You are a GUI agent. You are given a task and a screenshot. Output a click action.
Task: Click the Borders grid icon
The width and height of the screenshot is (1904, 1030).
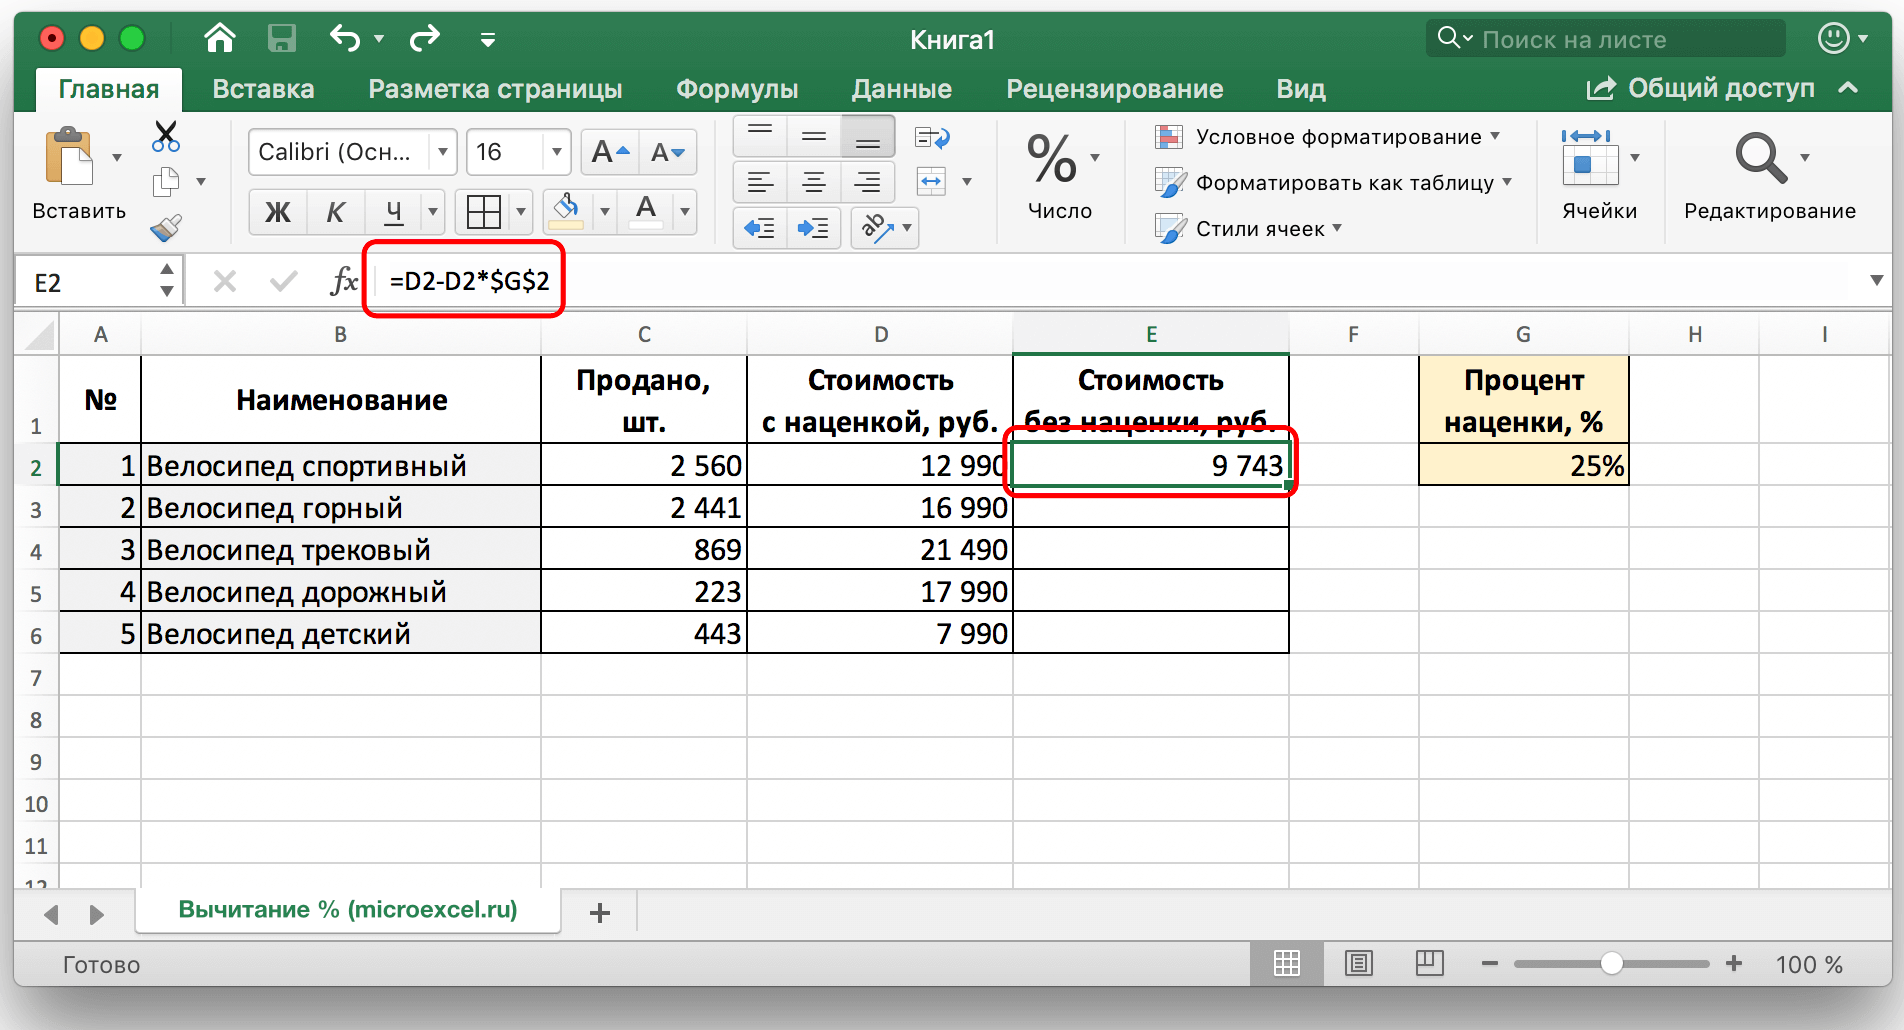coord(484,212)
